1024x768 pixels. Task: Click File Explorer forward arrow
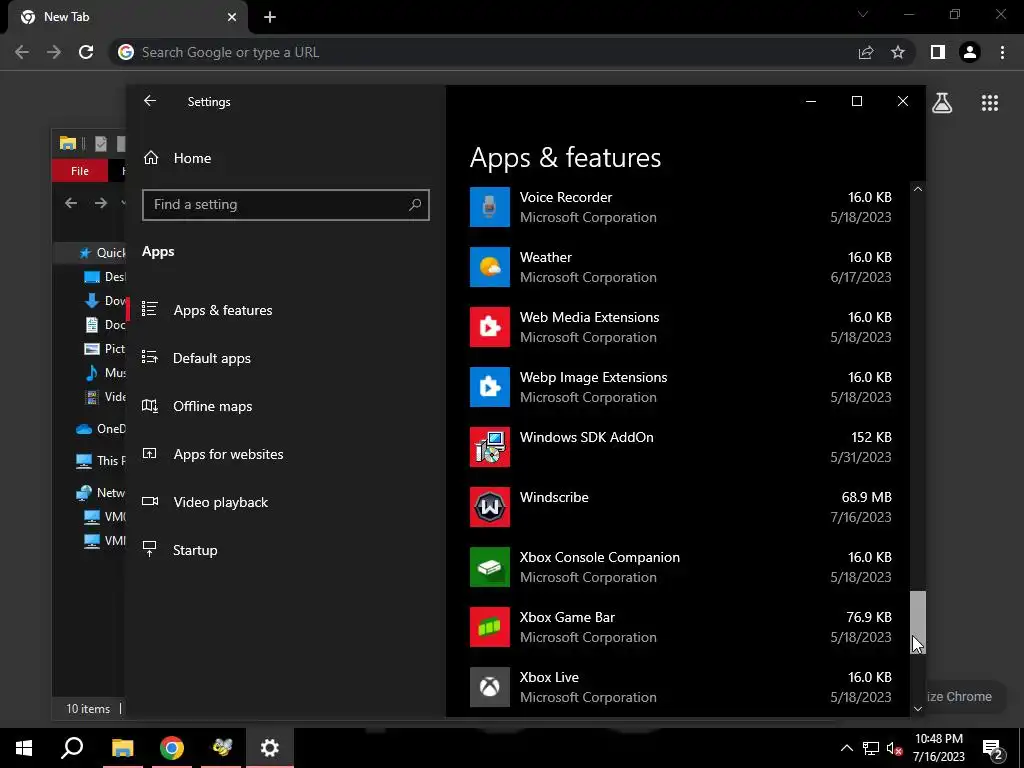point(101,203)
